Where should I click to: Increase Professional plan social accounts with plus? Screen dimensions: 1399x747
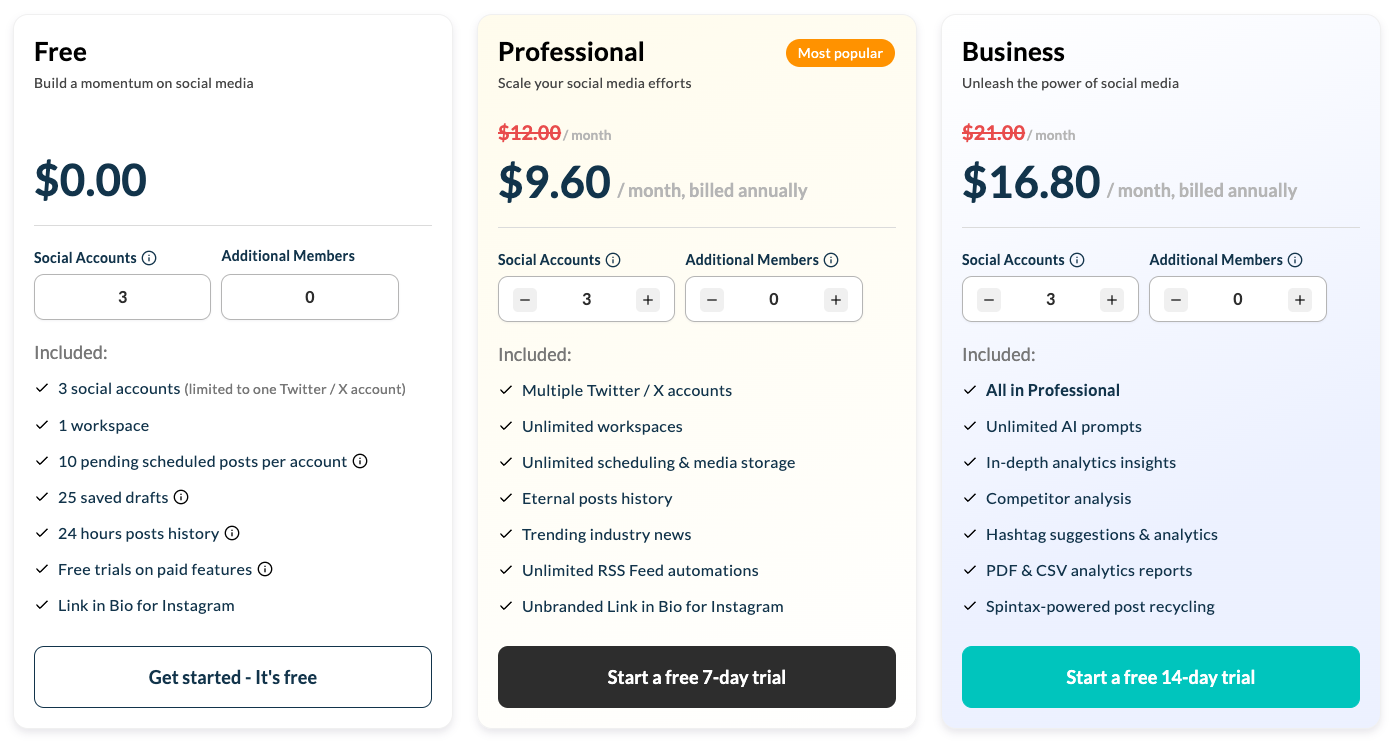648,299
